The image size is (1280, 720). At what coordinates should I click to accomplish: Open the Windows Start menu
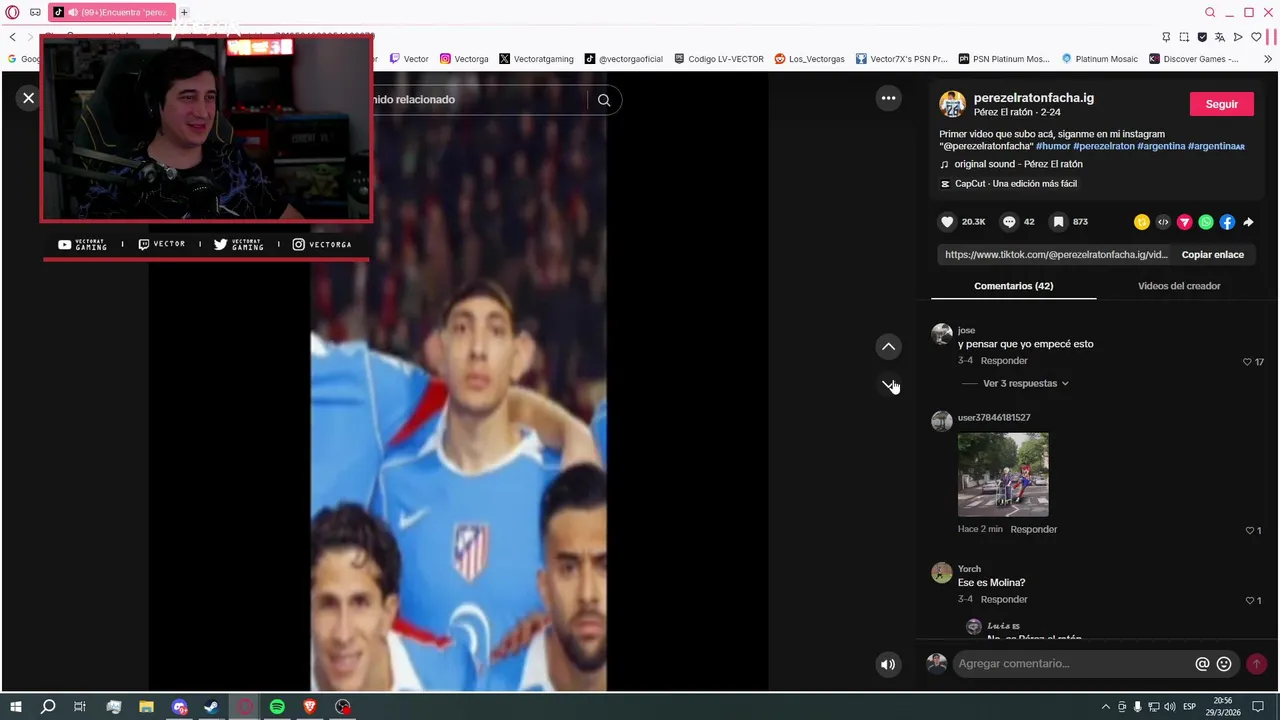pyautogui.click(x=16, y=707)
